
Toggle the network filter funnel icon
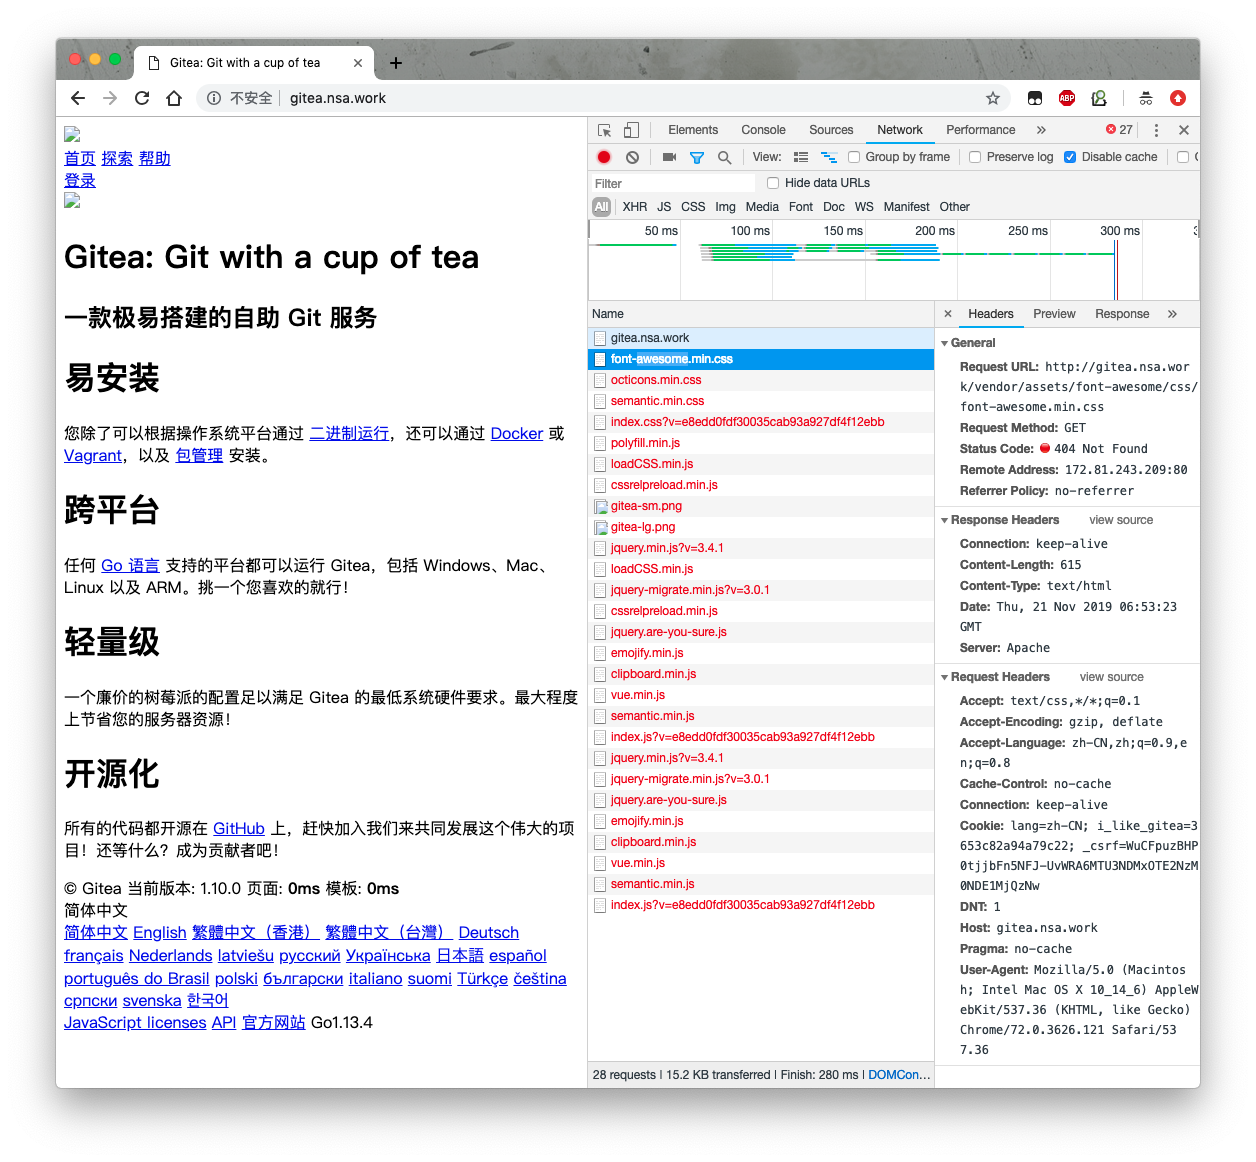coord(697,157)
